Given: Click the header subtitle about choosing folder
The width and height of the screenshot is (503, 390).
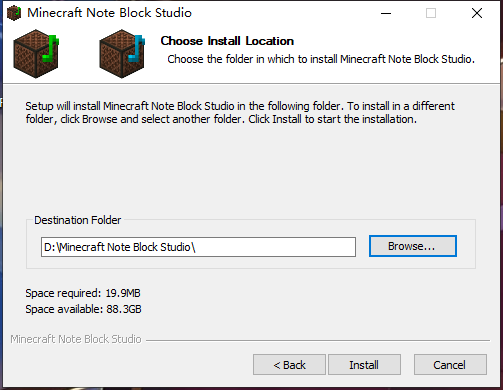Looking at the screenshot, I should click(321, 59).
